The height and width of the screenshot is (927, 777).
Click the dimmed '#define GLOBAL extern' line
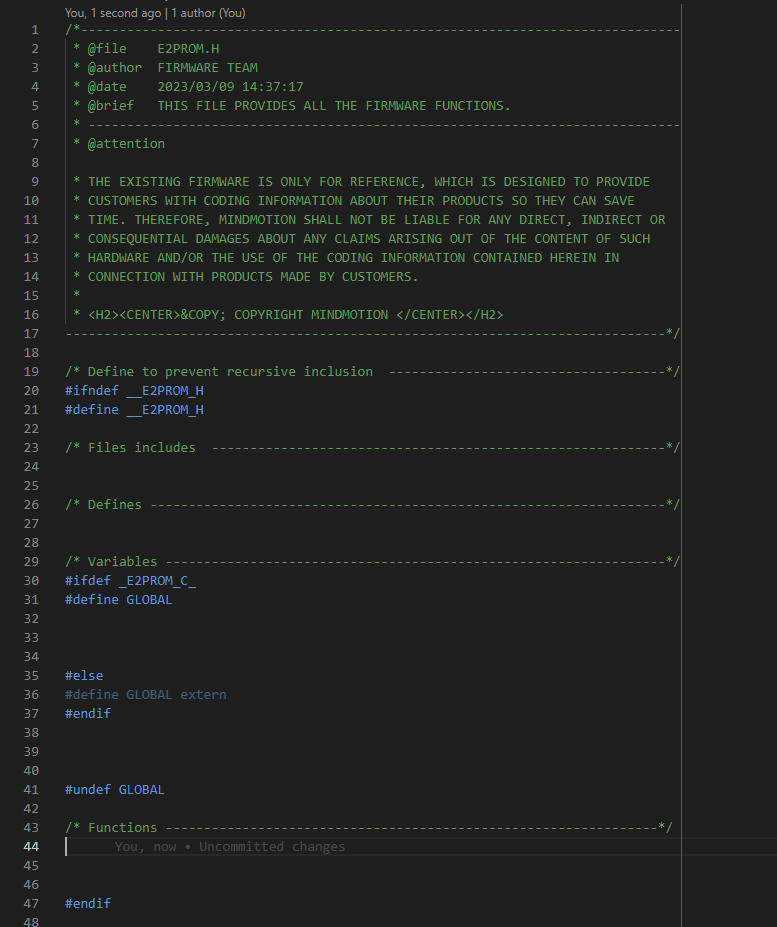[146, 695]
